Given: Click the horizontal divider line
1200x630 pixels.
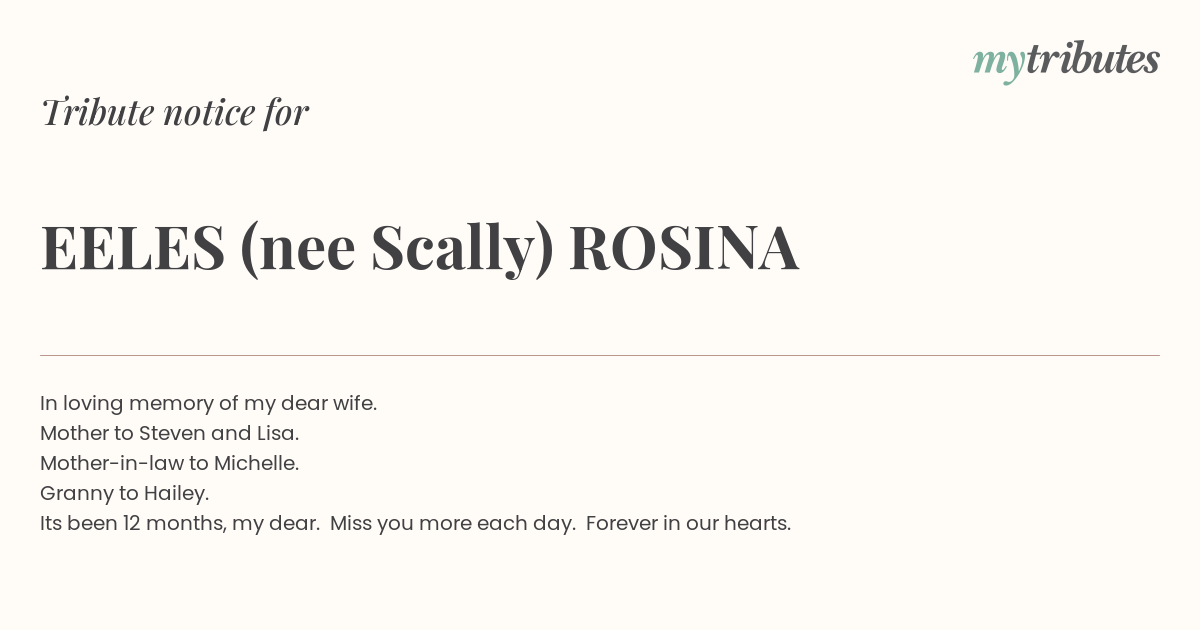Looking at the screenshot, I should (600, 355).
